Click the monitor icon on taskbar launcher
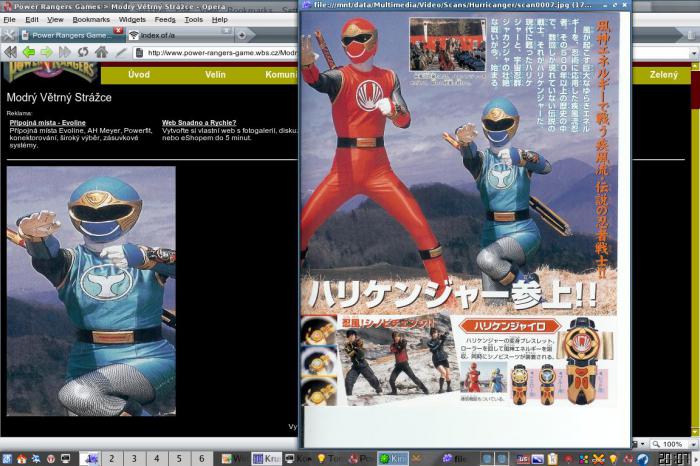 point(66,458)
